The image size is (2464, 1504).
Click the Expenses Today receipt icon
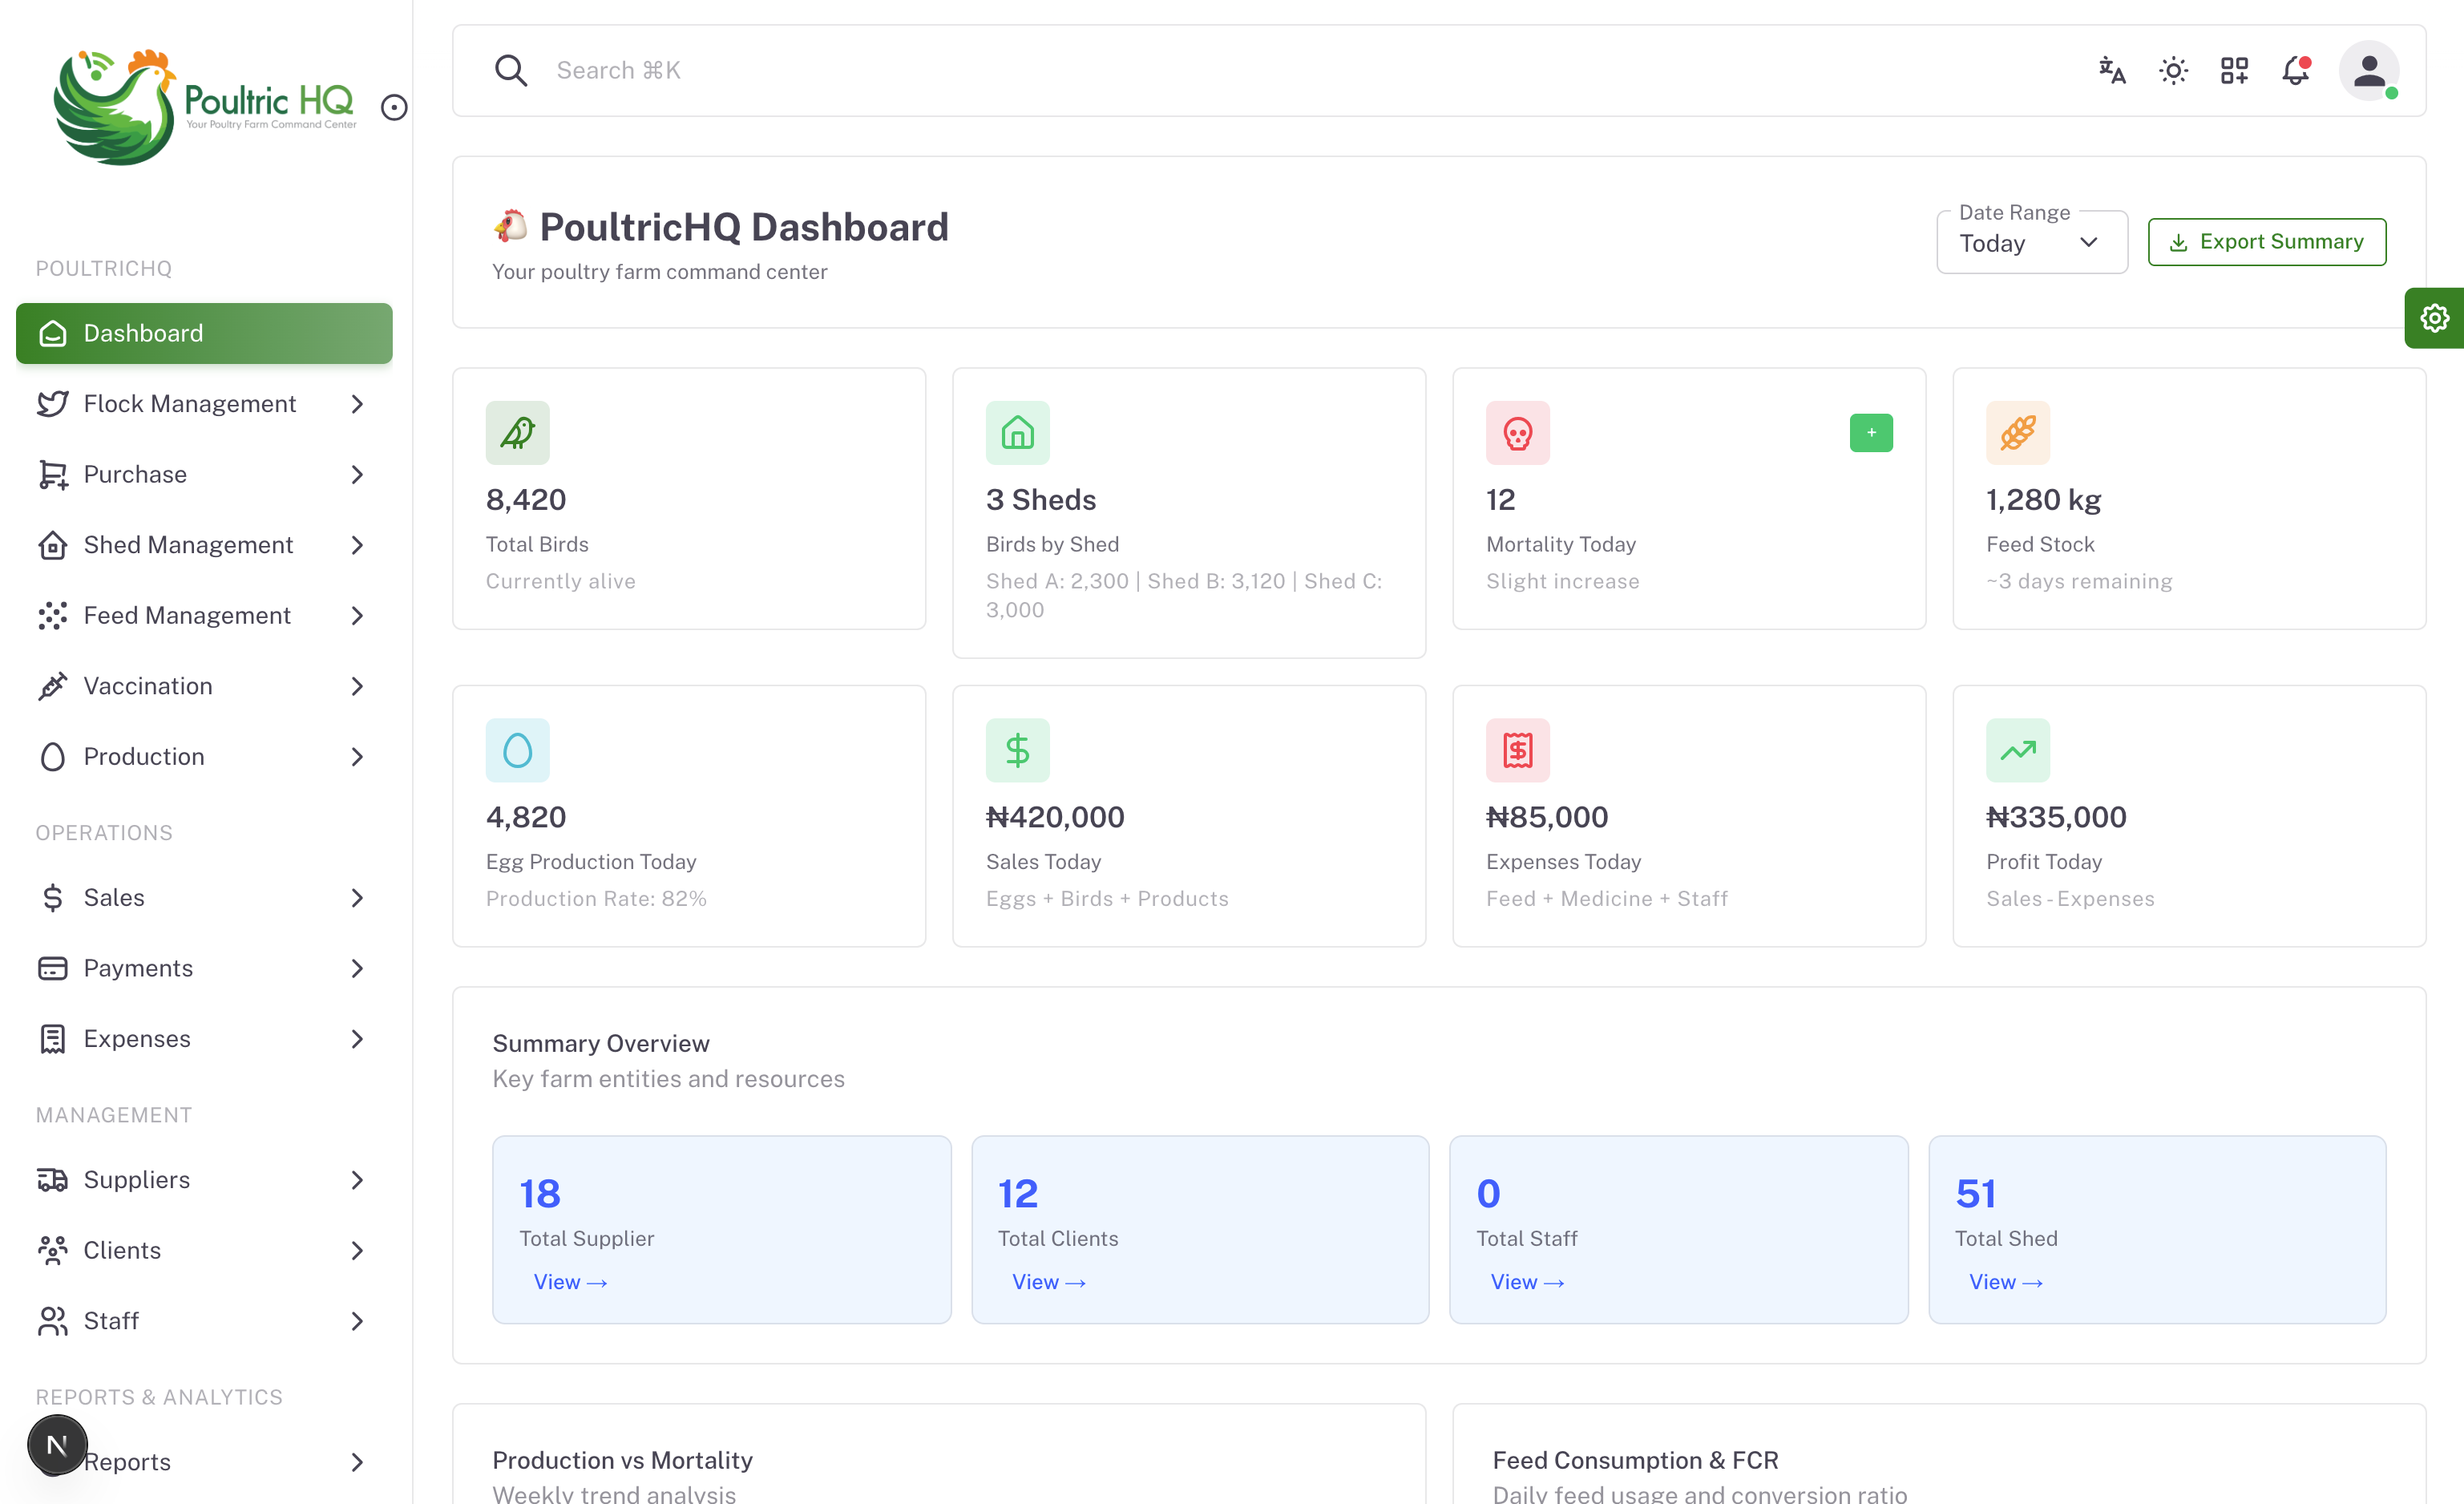point(1517,749)
